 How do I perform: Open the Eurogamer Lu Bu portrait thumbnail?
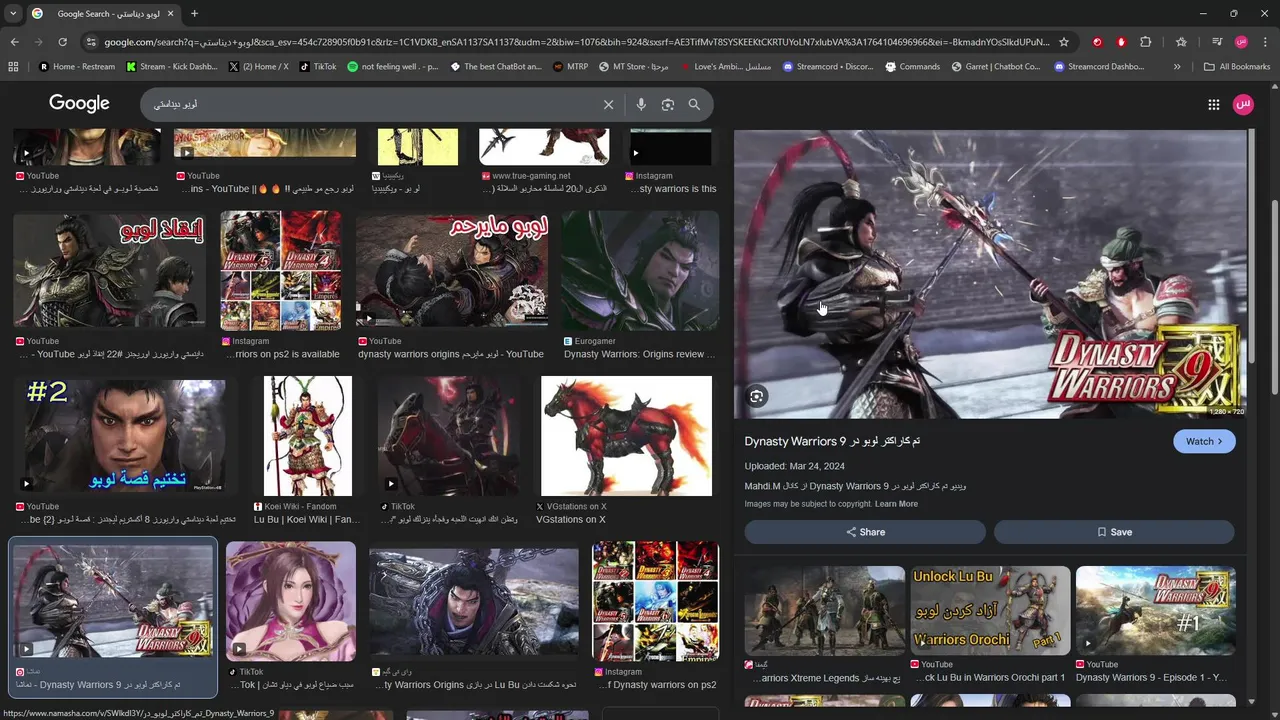(640, 270)
